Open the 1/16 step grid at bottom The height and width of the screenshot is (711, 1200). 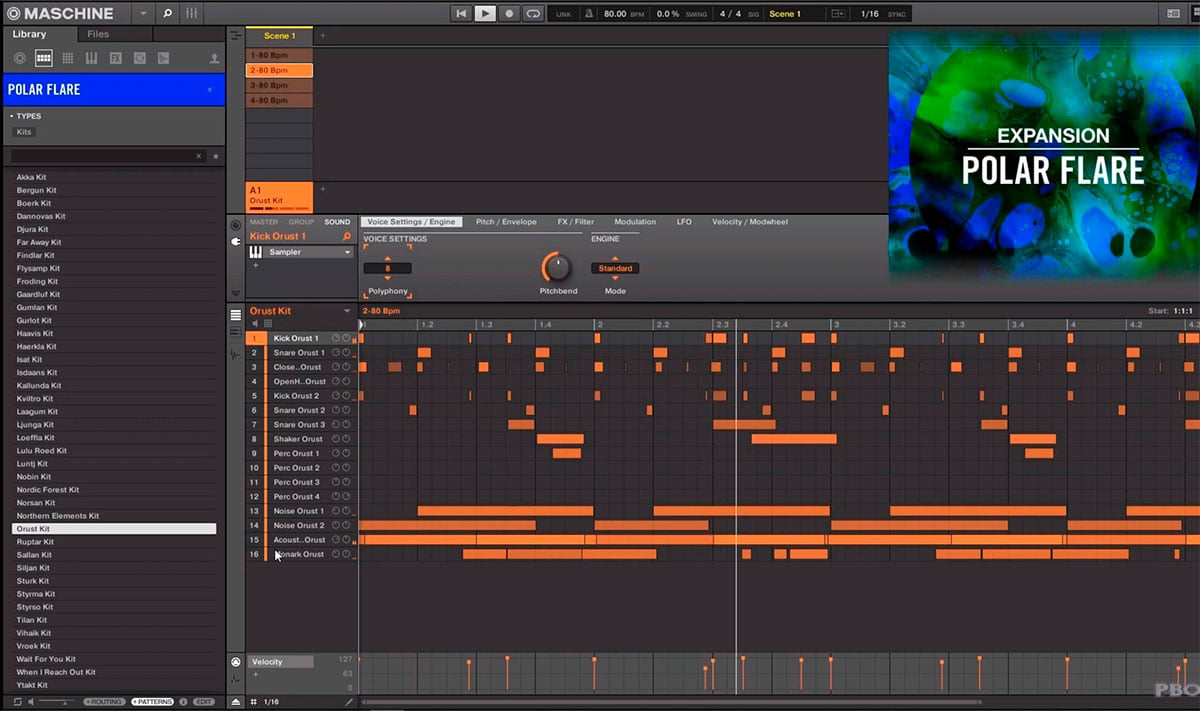[271, 702]
